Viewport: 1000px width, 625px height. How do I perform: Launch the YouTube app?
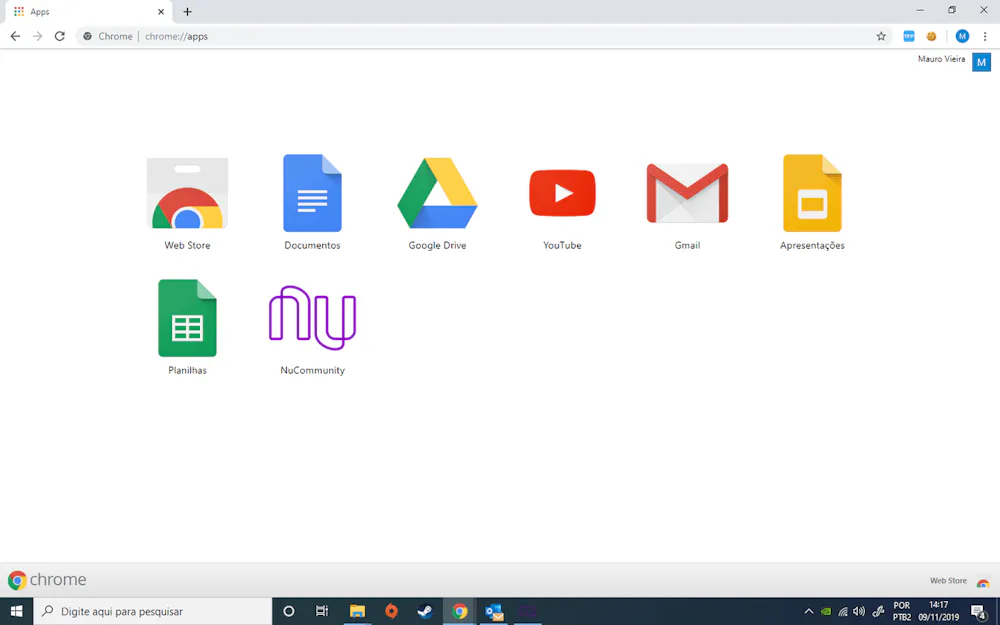point(562,194)
